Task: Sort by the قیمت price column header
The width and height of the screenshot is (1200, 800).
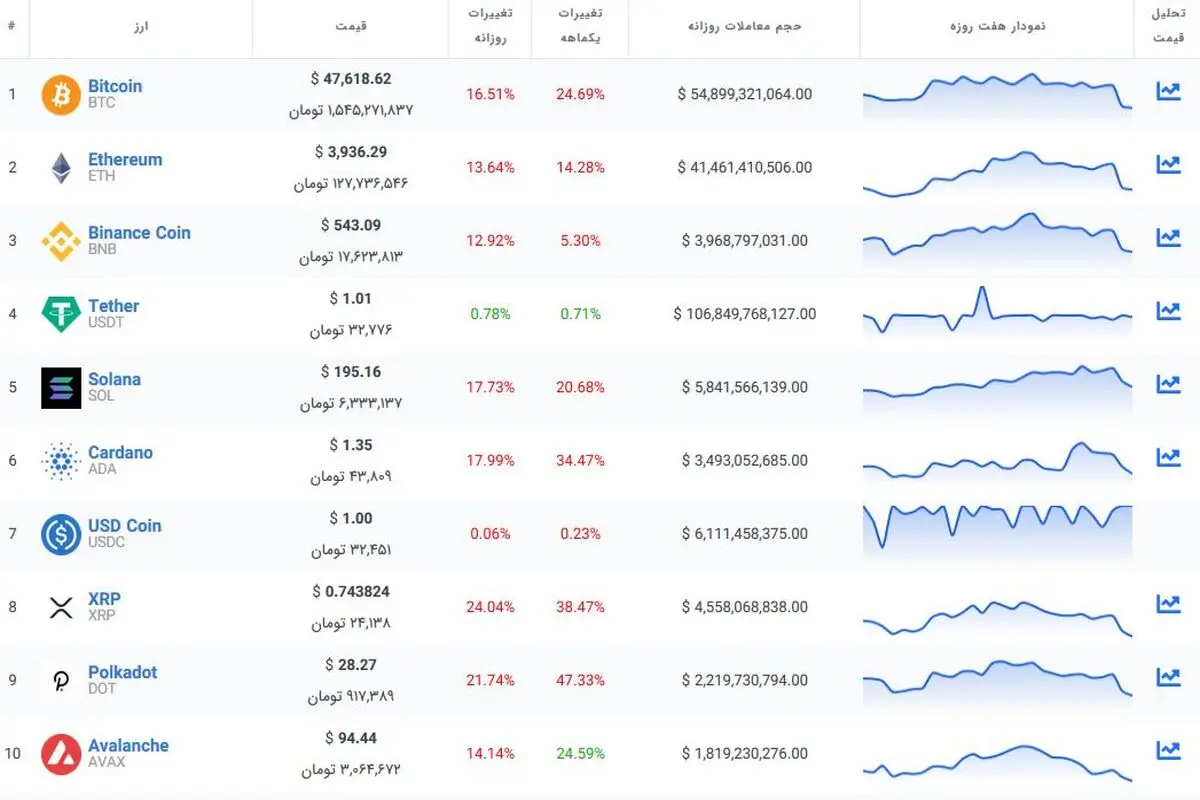Action: (x=351, y=27)
